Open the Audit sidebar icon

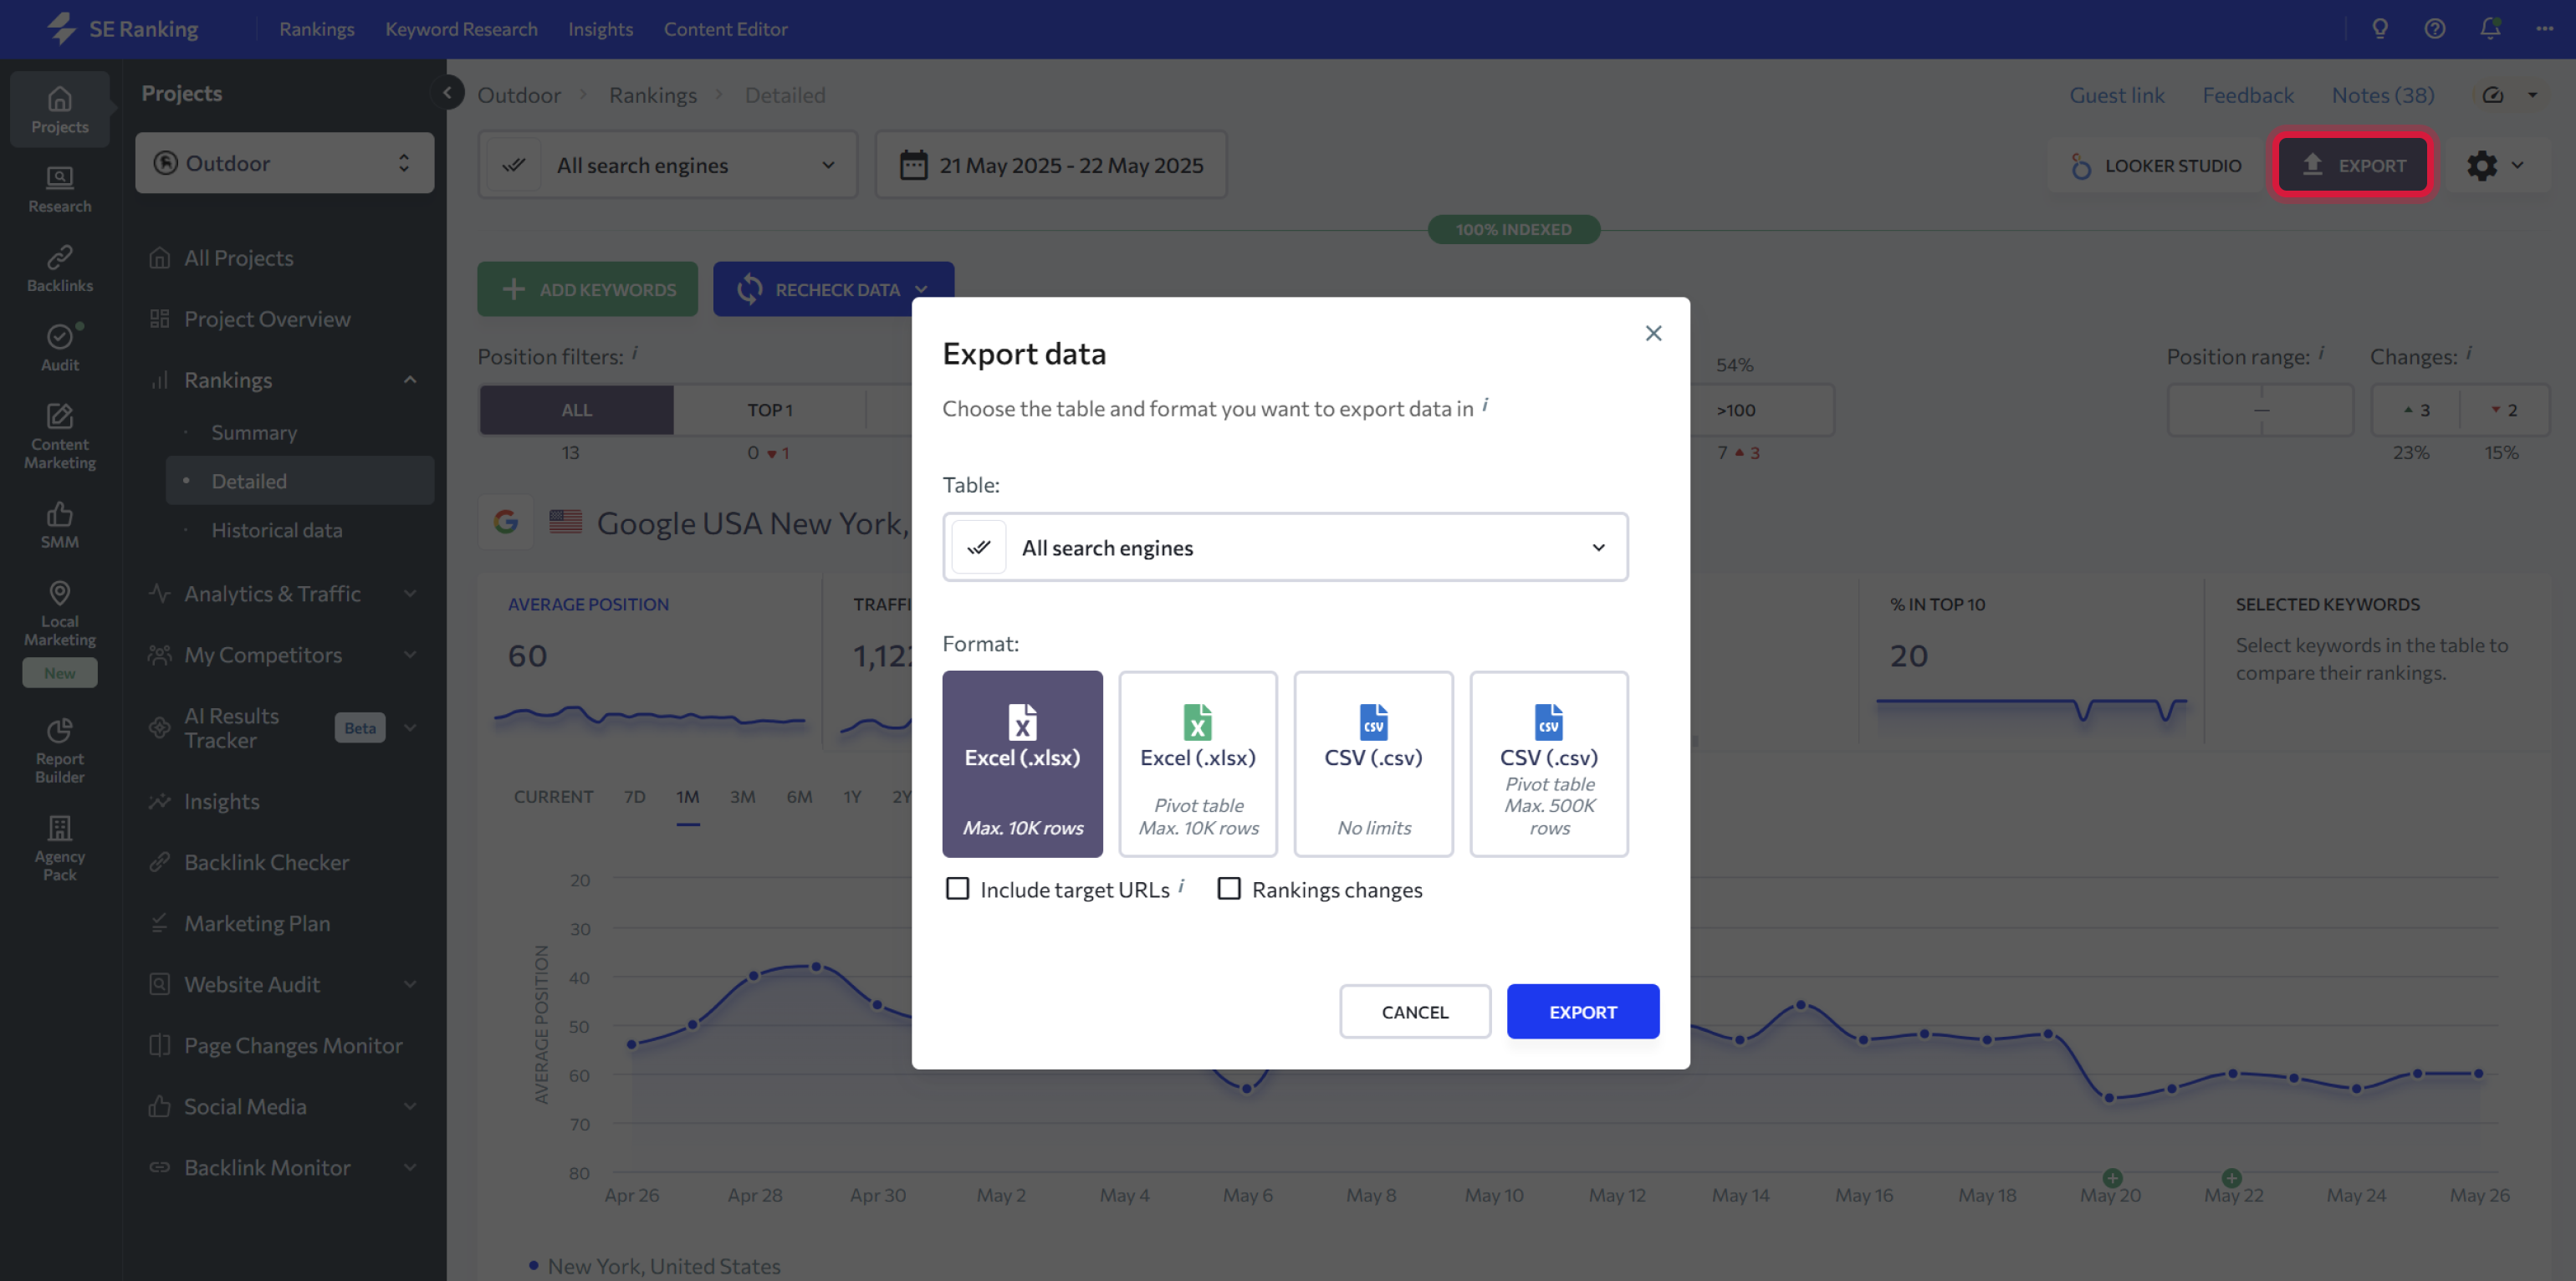pyautogui.click(x=59, y=347)
